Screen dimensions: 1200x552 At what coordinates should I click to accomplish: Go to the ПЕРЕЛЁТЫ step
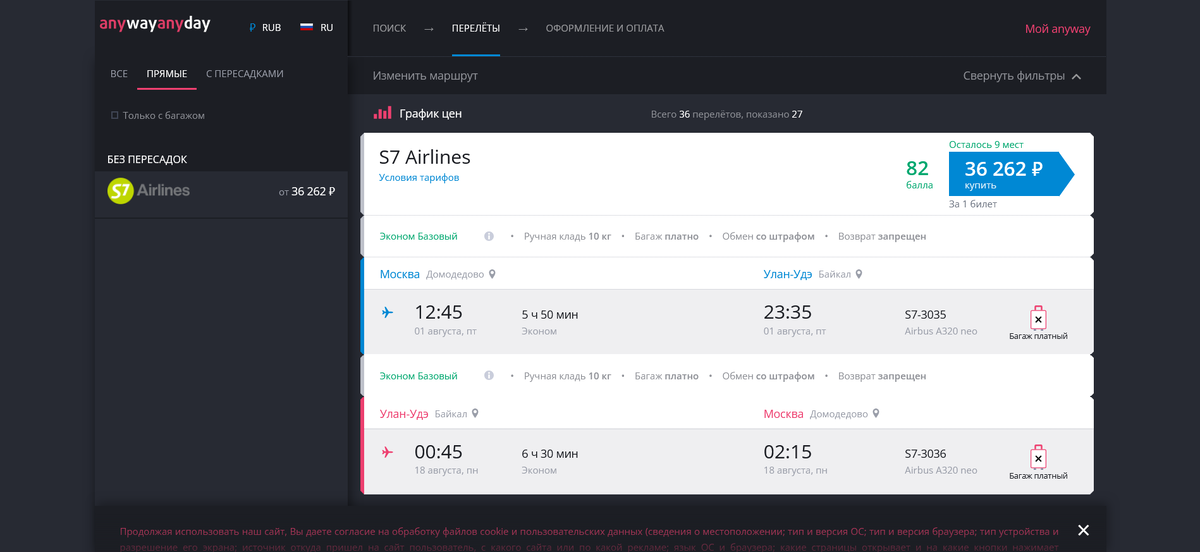point(476,28)
